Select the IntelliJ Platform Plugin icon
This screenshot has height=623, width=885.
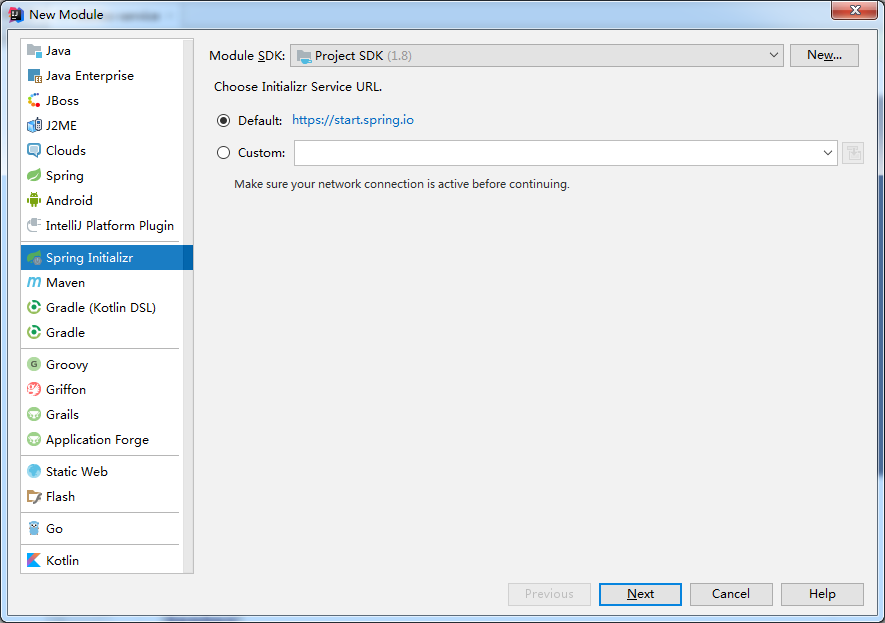pos(34,225)
